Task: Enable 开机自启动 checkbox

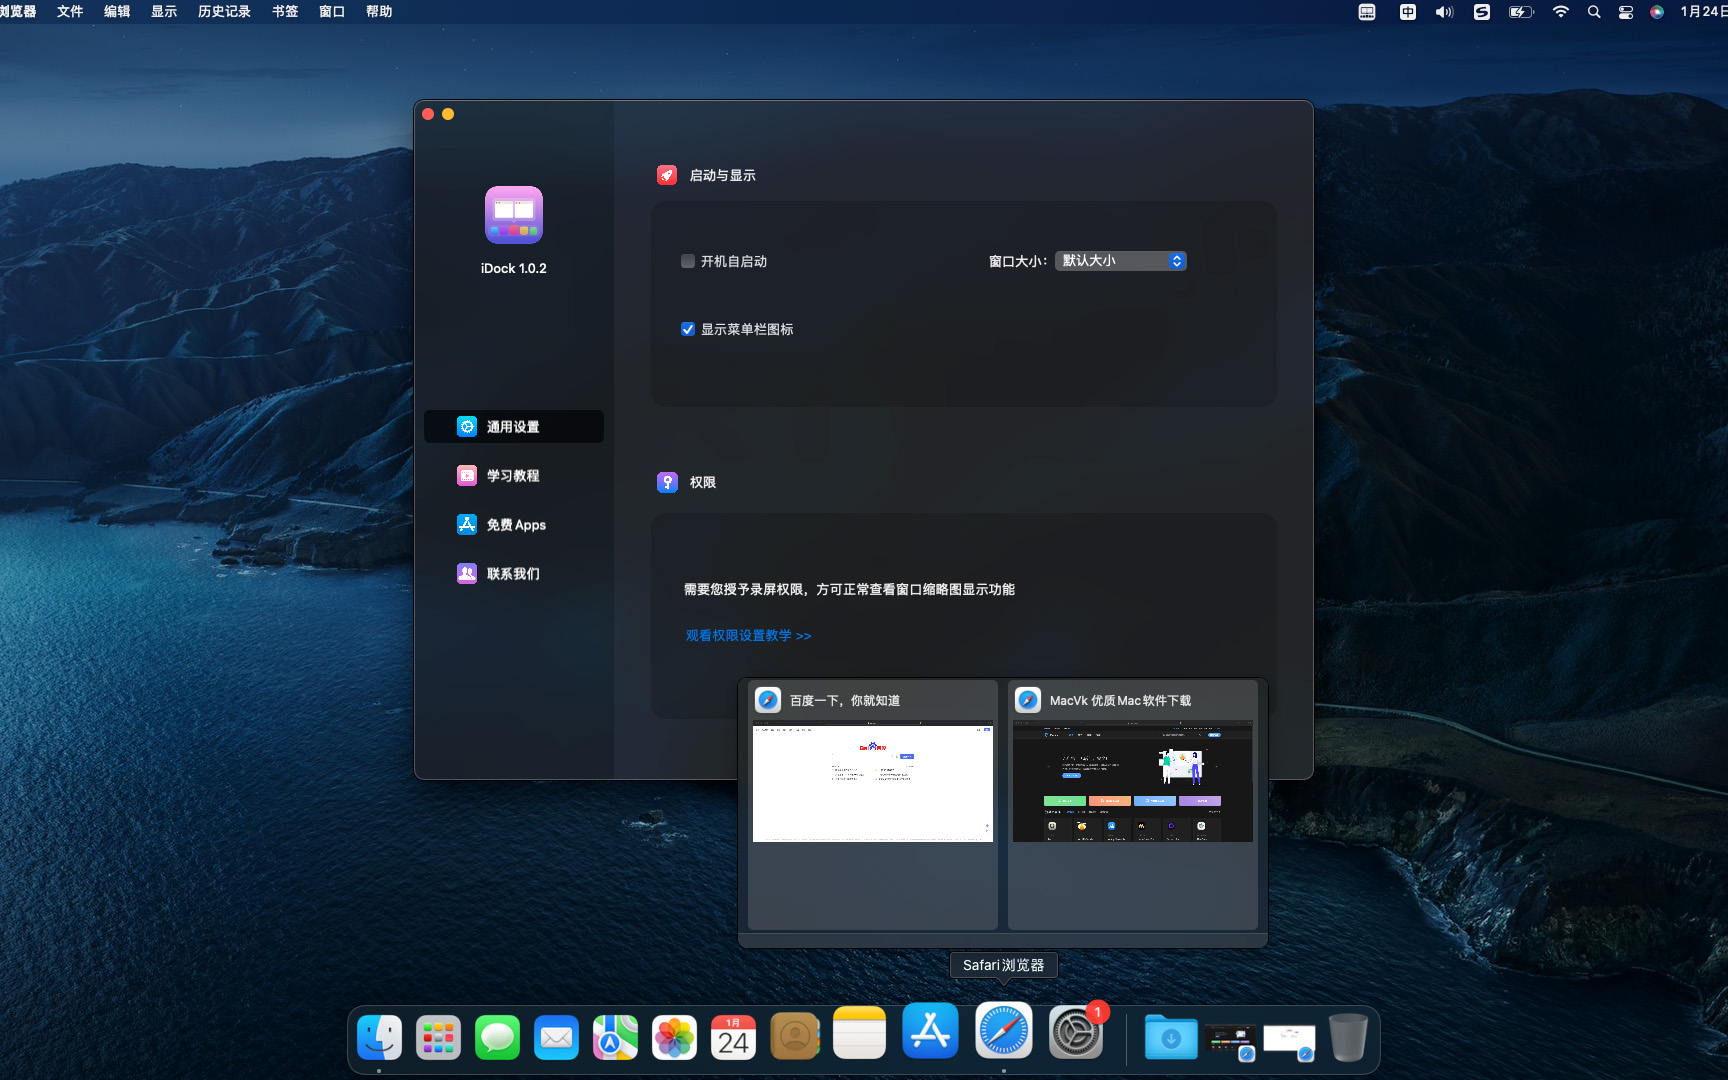Action: click(688, 261)
